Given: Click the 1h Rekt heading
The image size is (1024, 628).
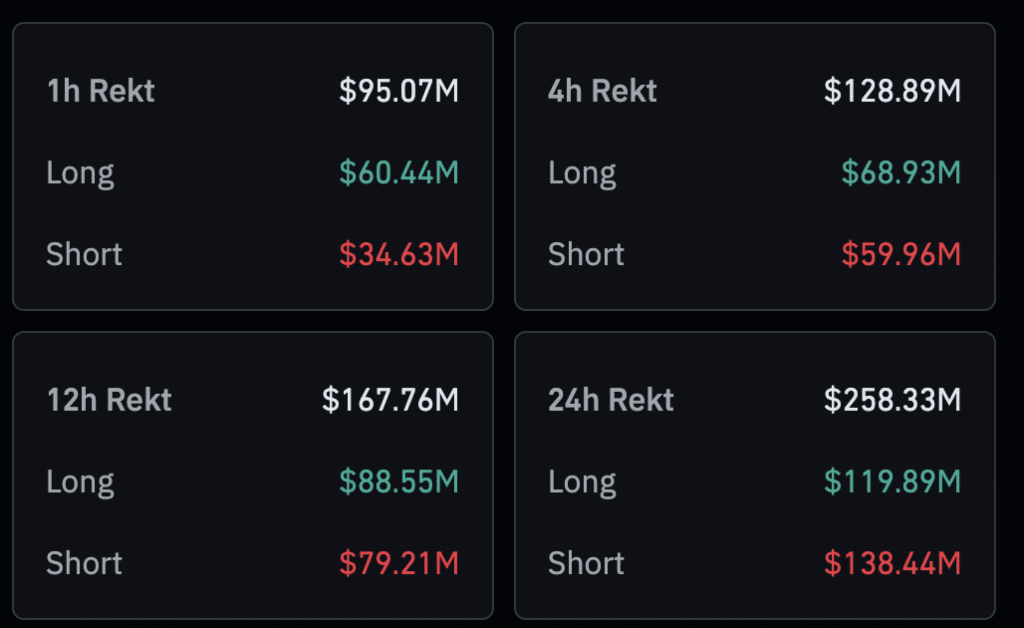Looking at the screenshot, I should 100,91.
